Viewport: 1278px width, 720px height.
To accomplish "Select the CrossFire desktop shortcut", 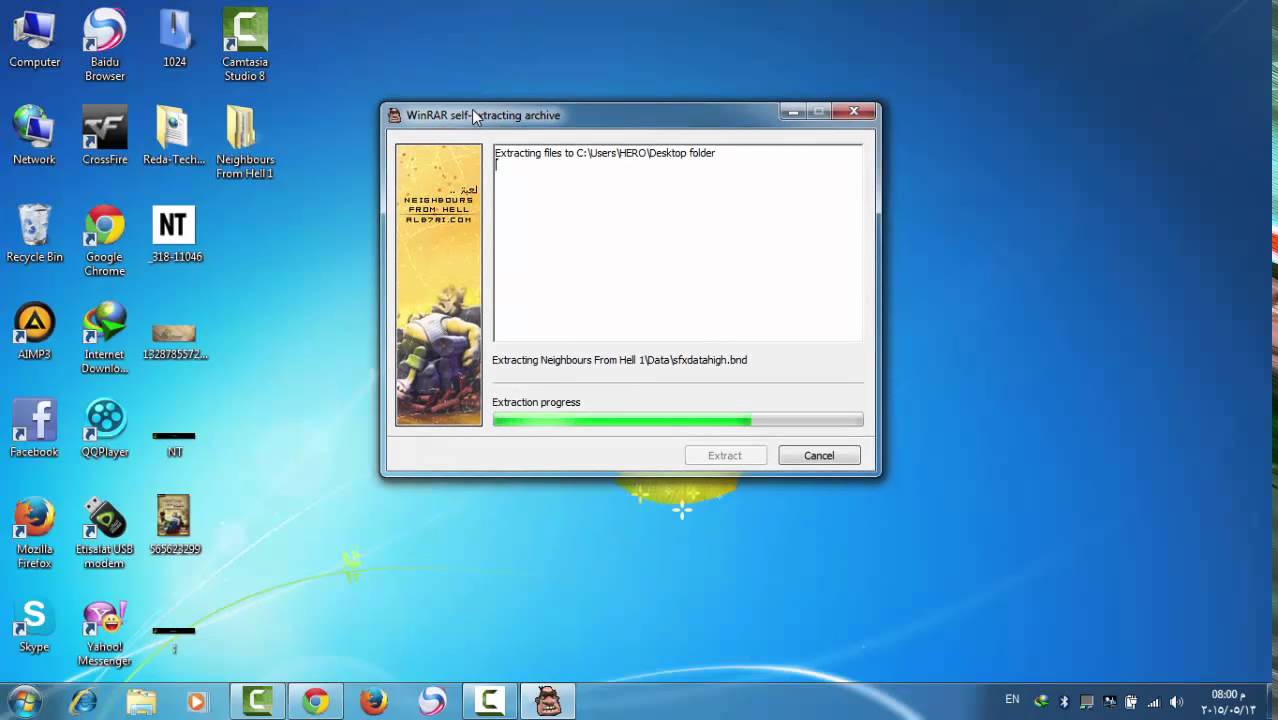I will tap(104, 135).
